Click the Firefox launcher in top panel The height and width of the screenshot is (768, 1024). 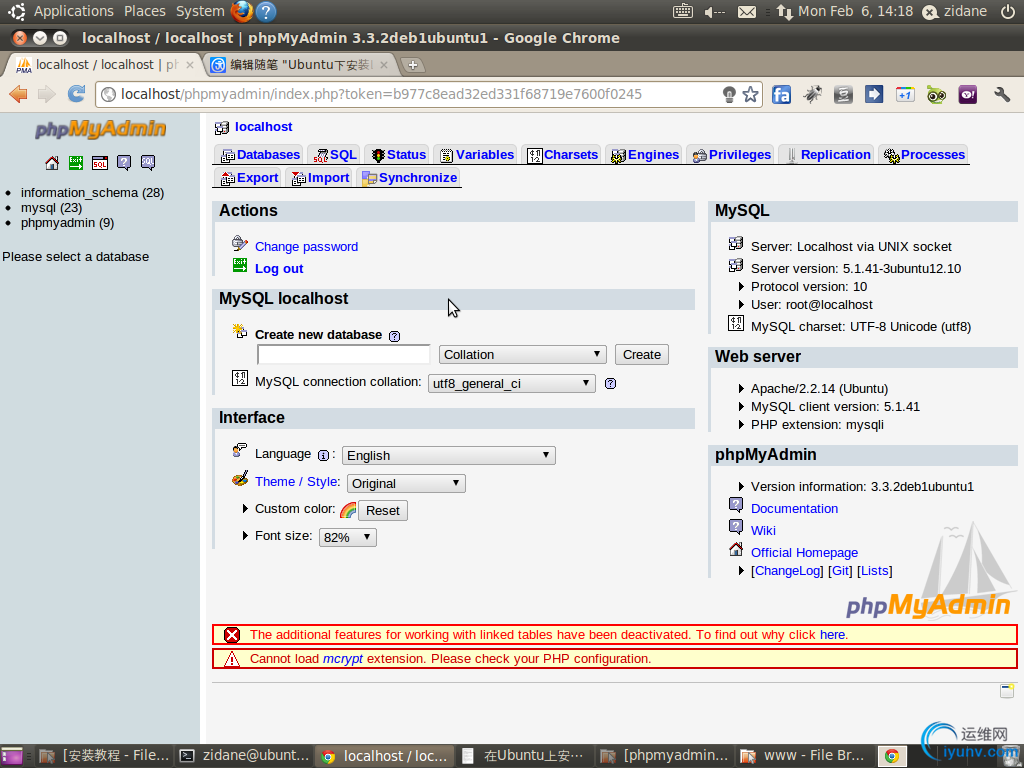pos(242,11)
